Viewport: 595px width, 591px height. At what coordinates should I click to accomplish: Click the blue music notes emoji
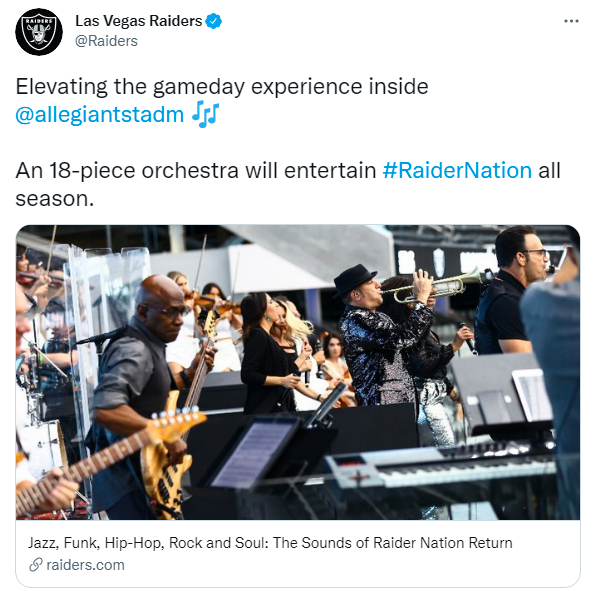pyautogui.click(x=205, y=114)
